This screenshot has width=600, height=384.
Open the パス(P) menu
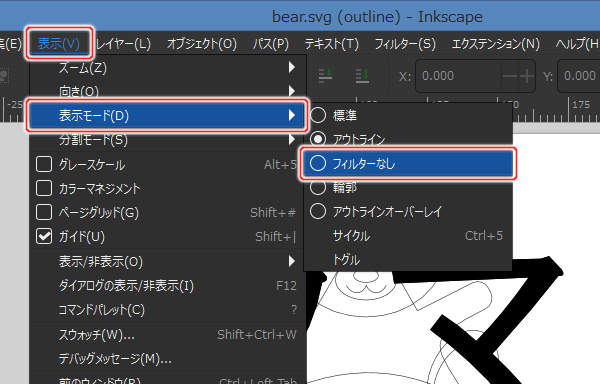pos(271,44)
